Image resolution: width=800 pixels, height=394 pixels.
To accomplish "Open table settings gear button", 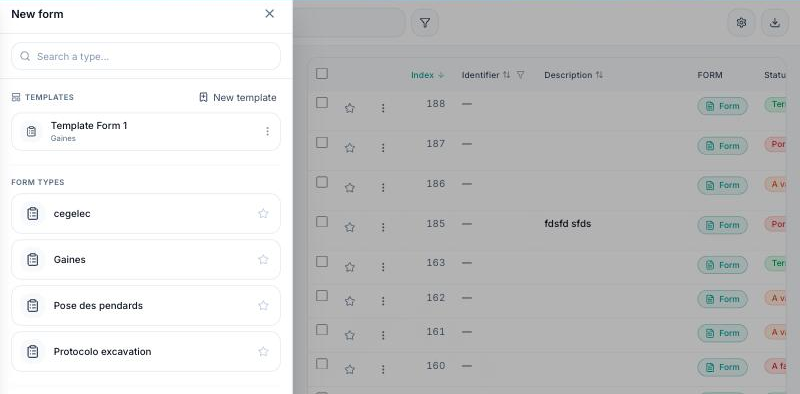I will tap(741, 22).
